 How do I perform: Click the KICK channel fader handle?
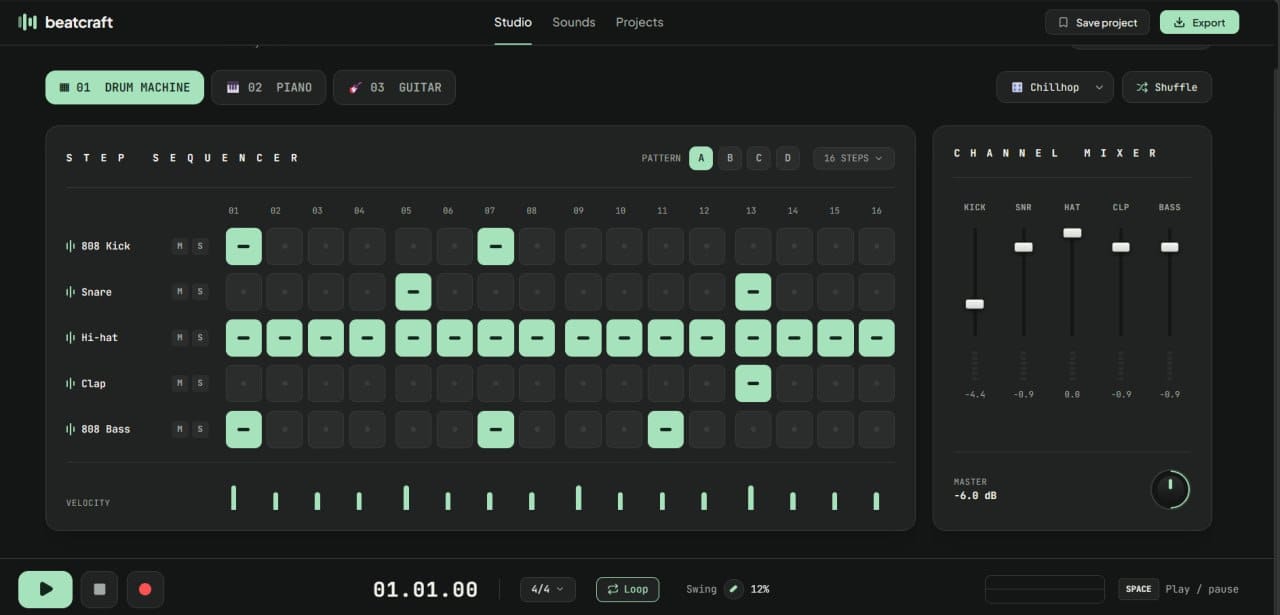(975, 304)
